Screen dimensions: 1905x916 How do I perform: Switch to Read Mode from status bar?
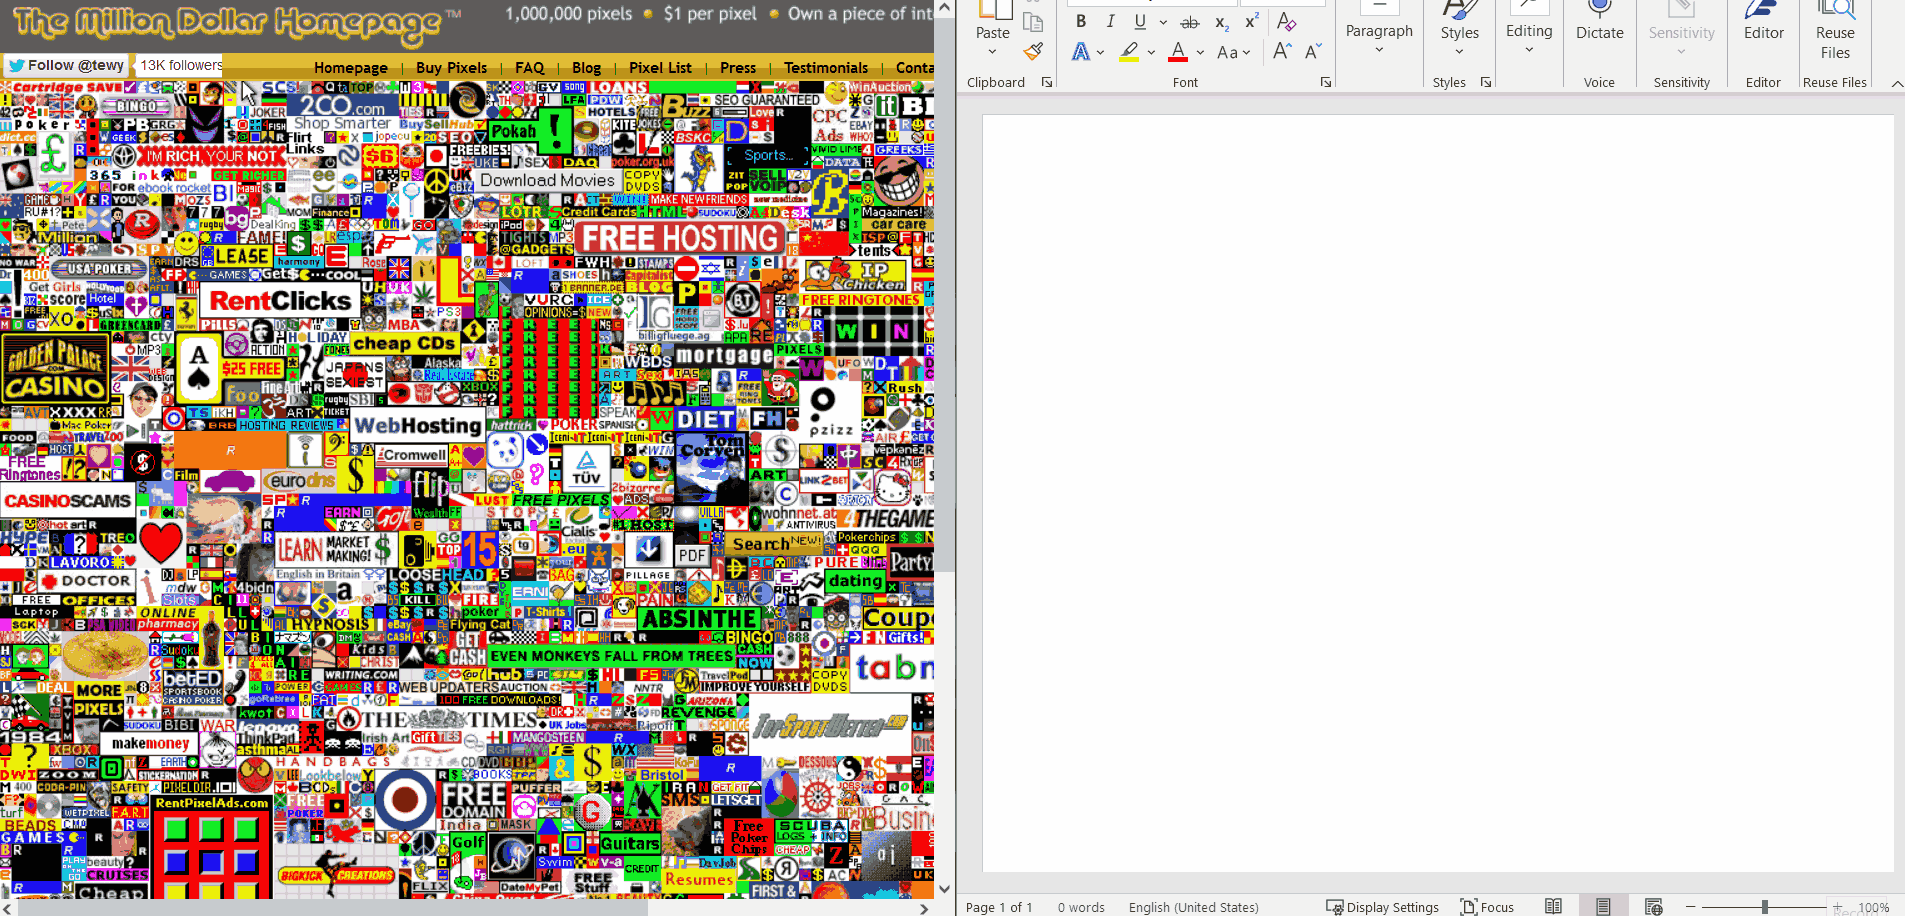pyautogui.click(x=1551, y=906)
